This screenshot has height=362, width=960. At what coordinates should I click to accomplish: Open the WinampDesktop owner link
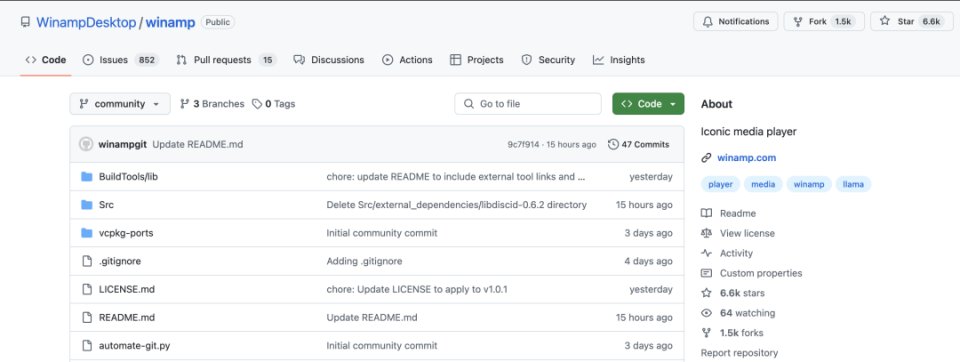click(86, 23)
